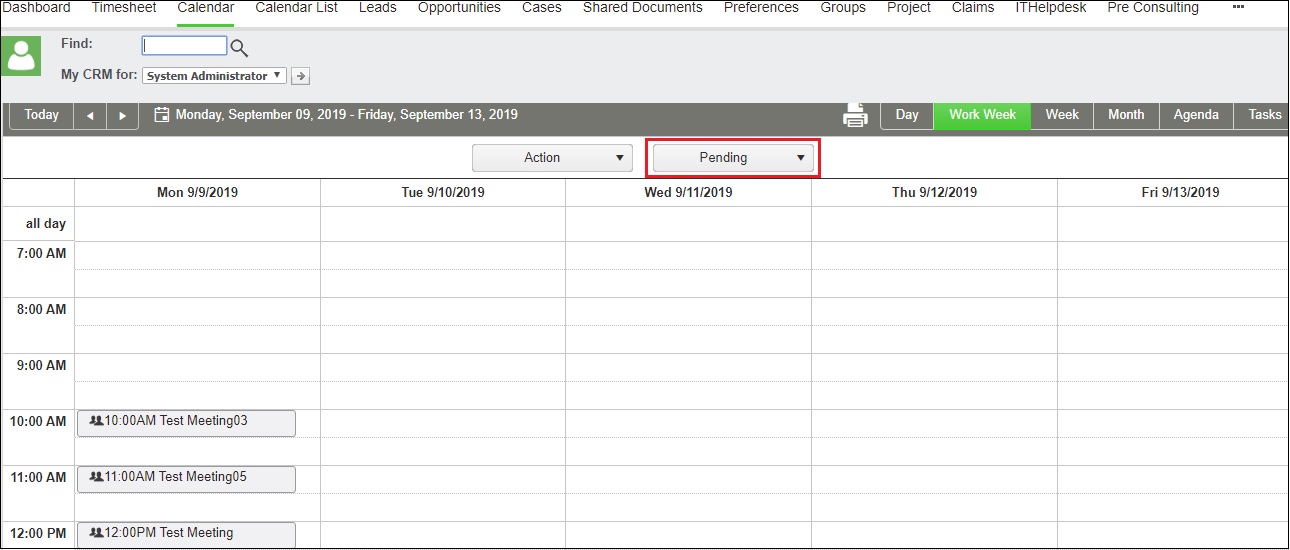
Task: Switch to Day view
Action: 907,115
